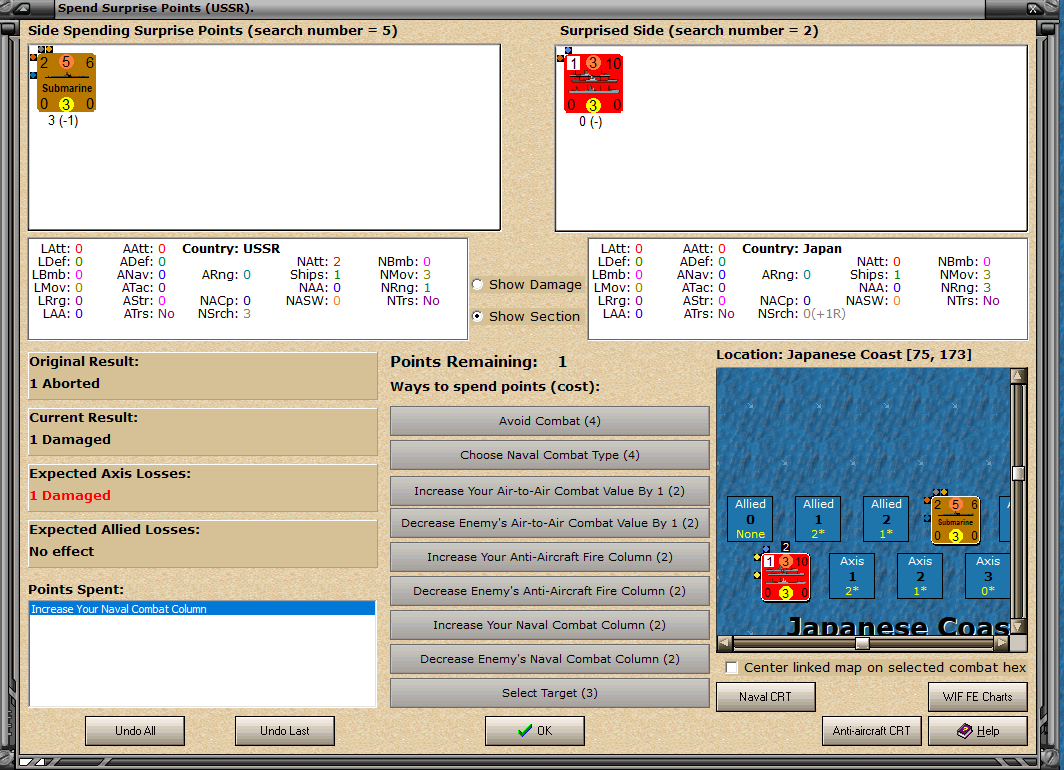The image size is (1064, 770).
Task: Click the '1 Damaged' current result text
Action: coord(70,440)
